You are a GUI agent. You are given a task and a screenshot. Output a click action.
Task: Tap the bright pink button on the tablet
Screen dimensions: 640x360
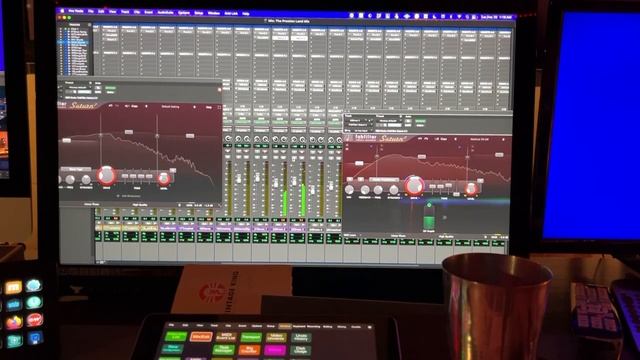click(x=275, y=350)
